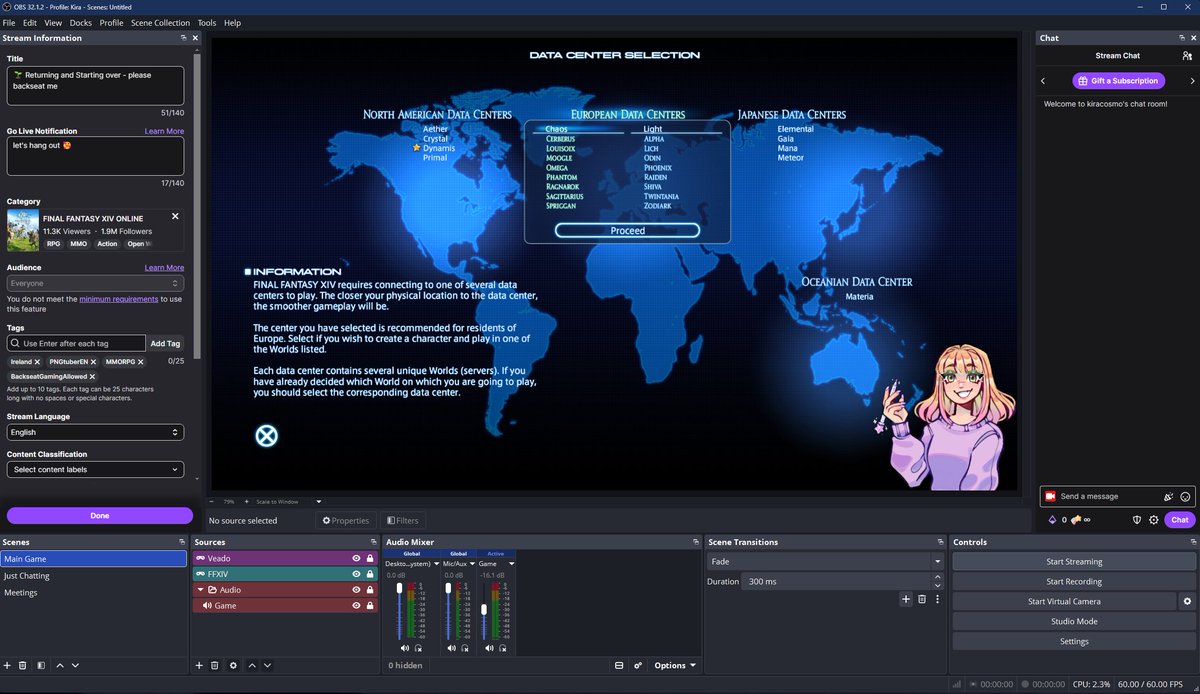1200x694 pixels.
Task: Add a new source with plus icon
Action: point(199,665)
